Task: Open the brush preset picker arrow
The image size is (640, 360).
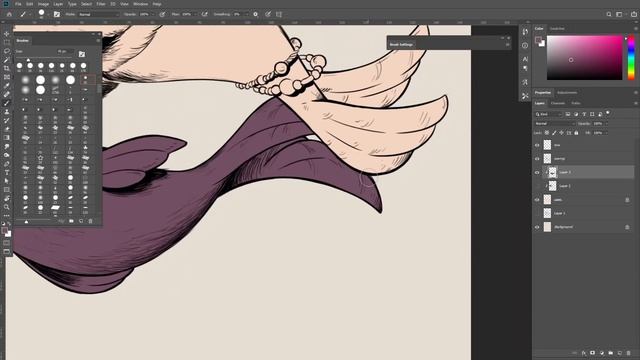Action: click(x=47, y=14)
